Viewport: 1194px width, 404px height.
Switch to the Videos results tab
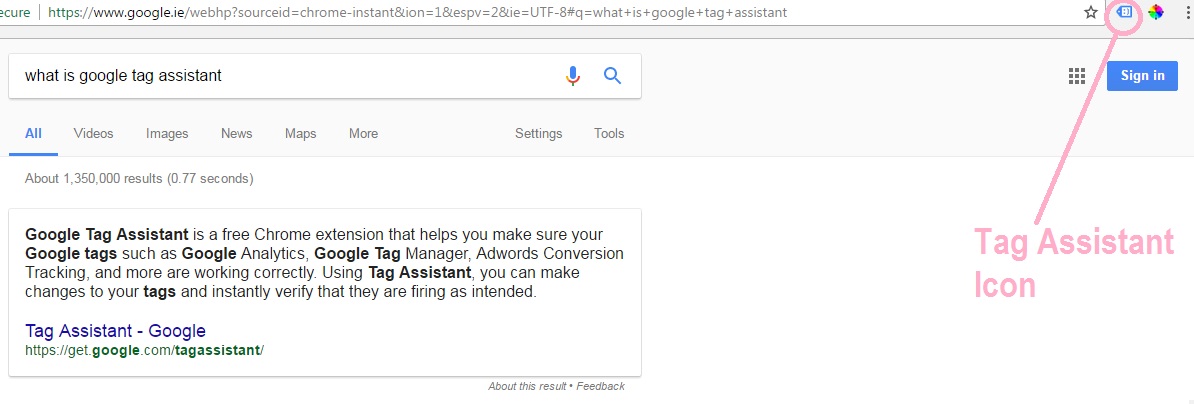(x=94, y=133)
